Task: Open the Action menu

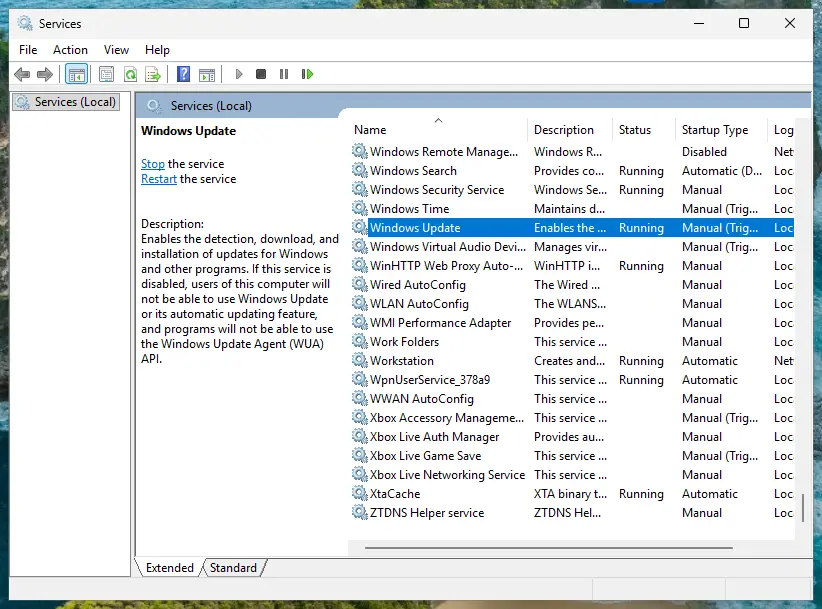Action: tap(70, 50)
